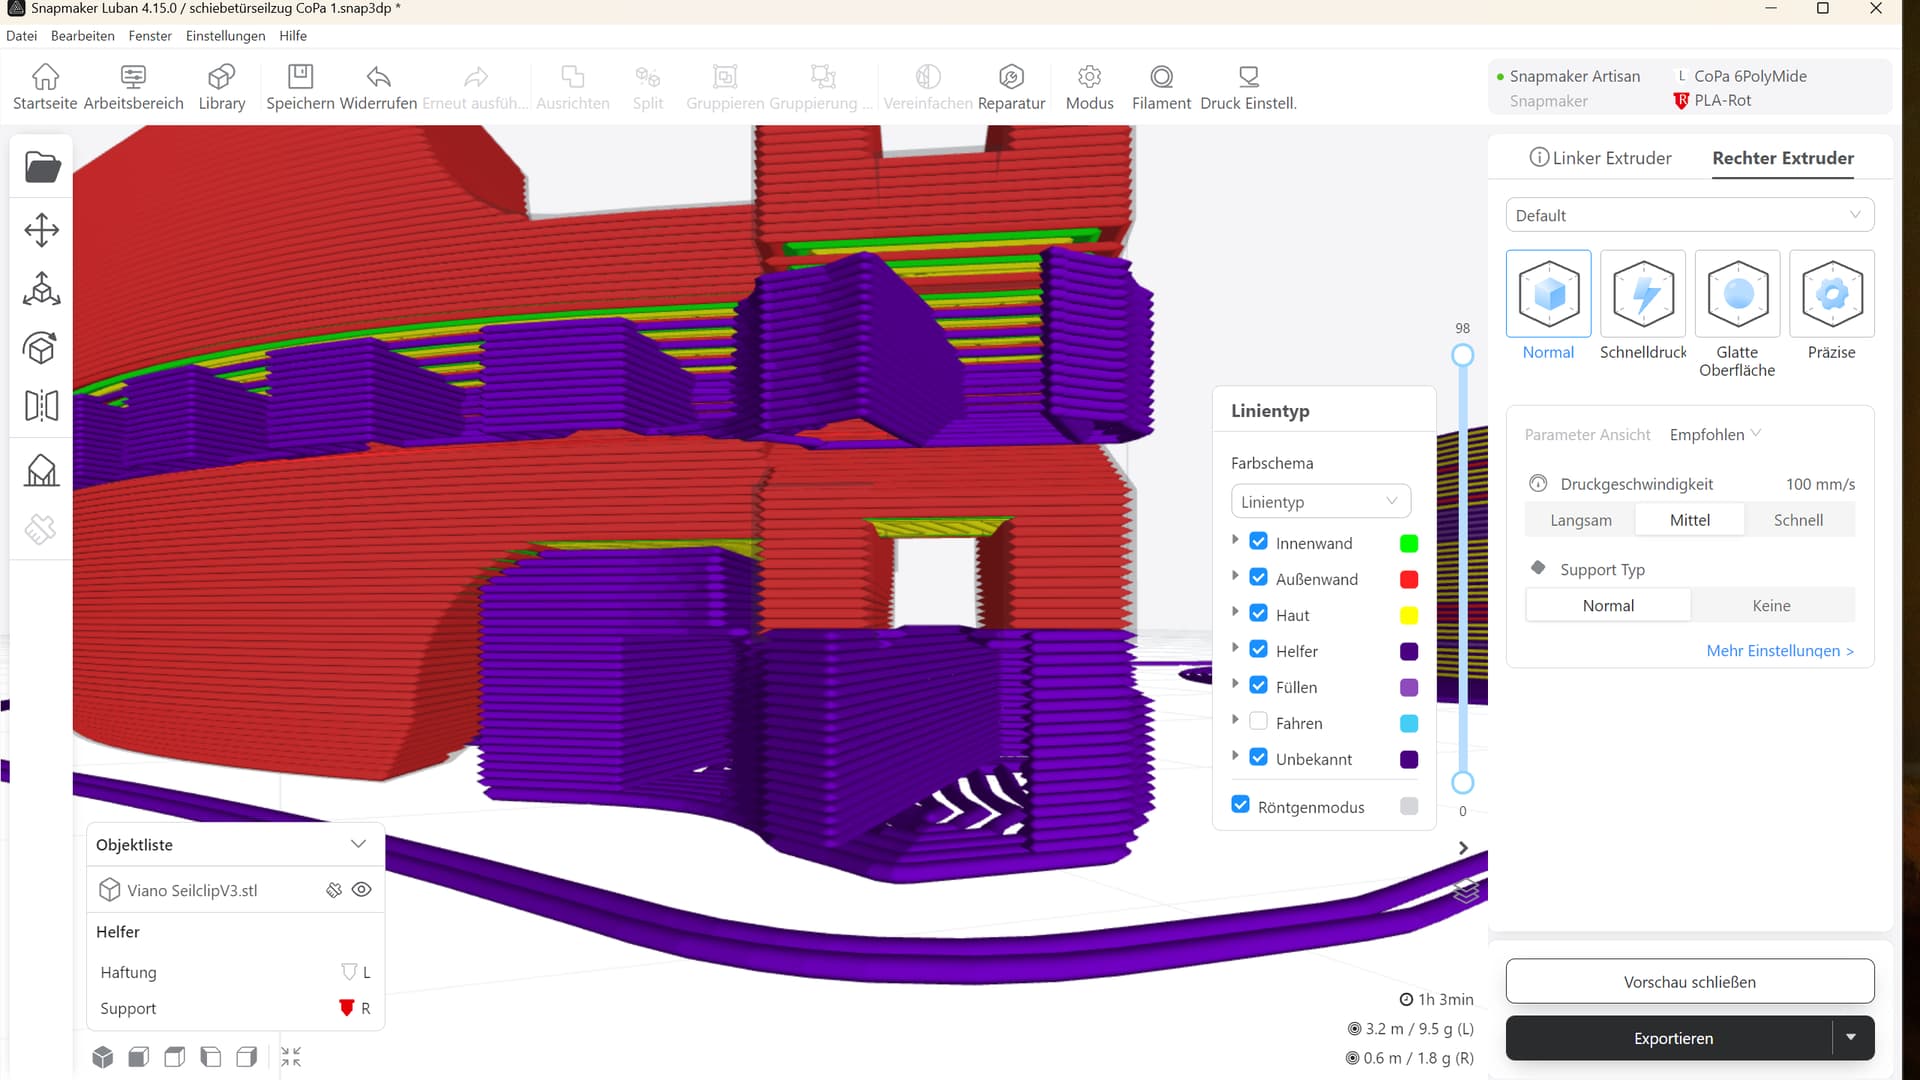Click the Vorschau schließen button
Image resolution: width=1920 pixels, height=1080 pixels.
coord(1689,982)
